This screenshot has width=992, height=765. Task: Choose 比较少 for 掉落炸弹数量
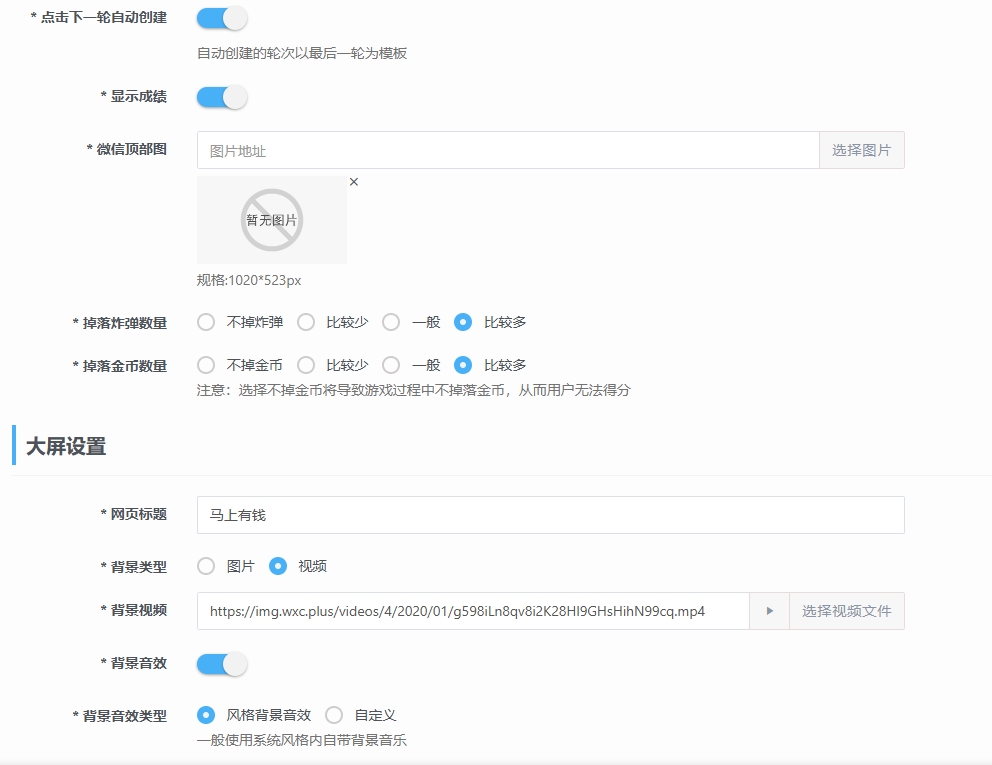click(305, 322)
